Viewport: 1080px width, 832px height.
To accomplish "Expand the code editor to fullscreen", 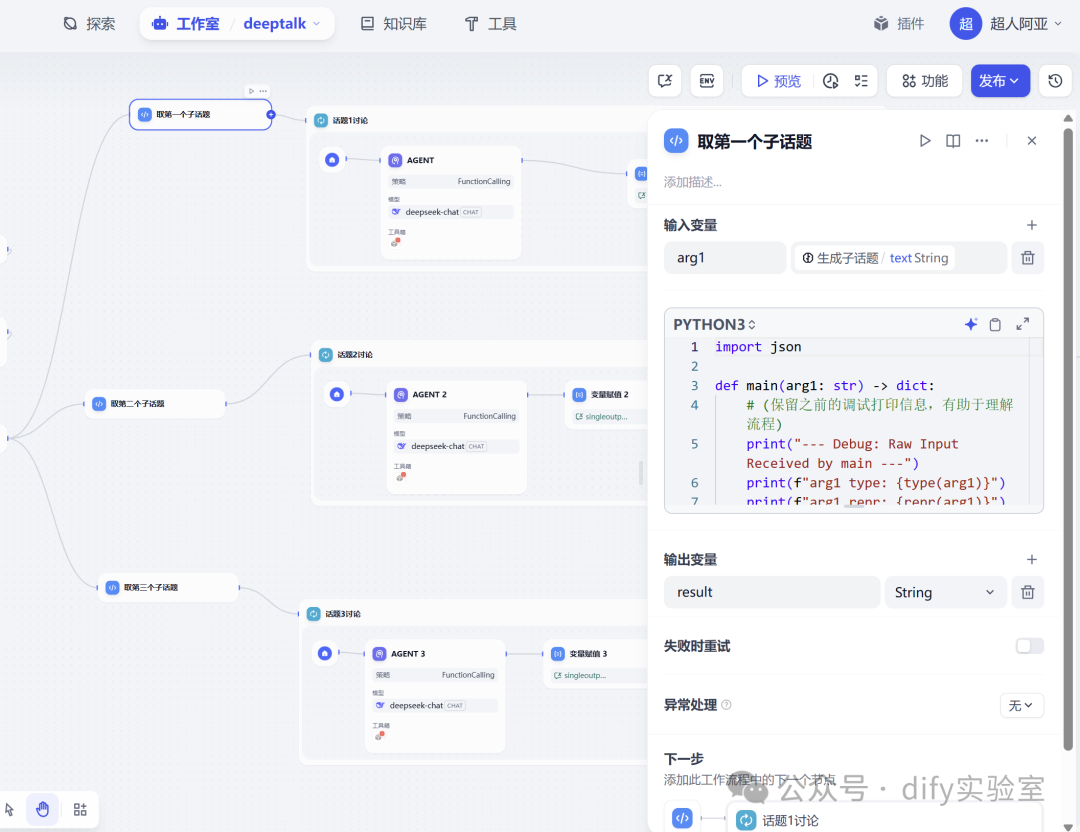I will 1023,324.
